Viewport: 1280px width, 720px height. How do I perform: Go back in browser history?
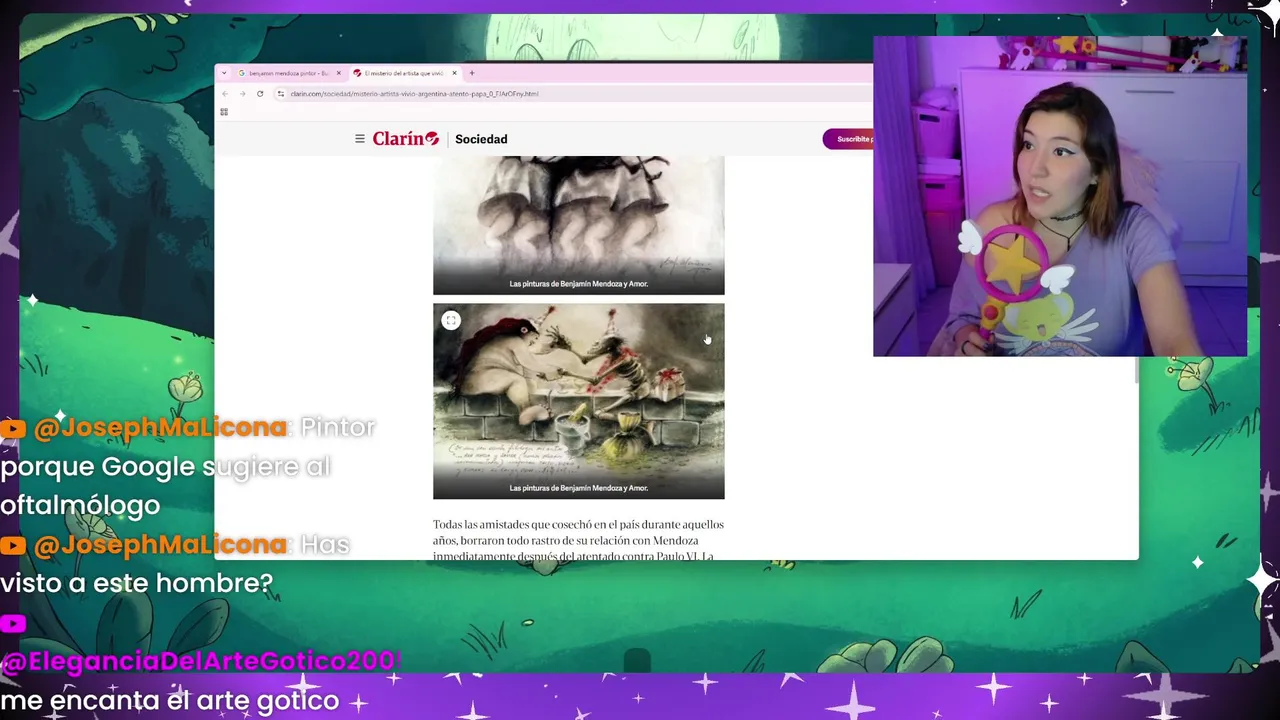225,94
